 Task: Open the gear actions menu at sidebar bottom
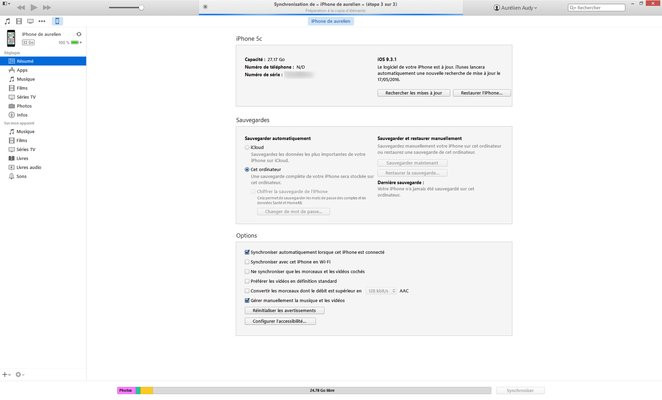[19, 374]
